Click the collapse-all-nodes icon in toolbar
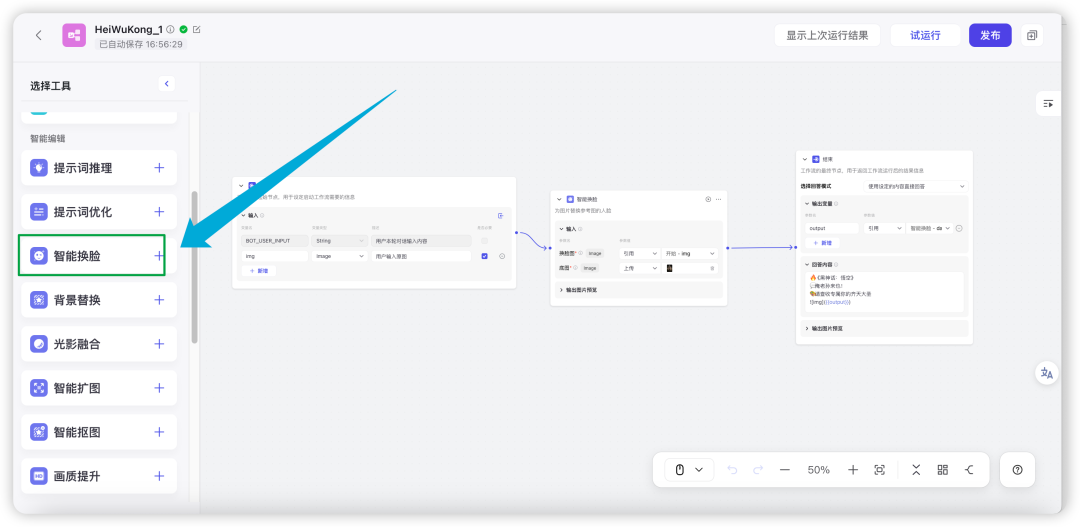This screenshot has width=1080, height=527. click(x=916, y=470)
